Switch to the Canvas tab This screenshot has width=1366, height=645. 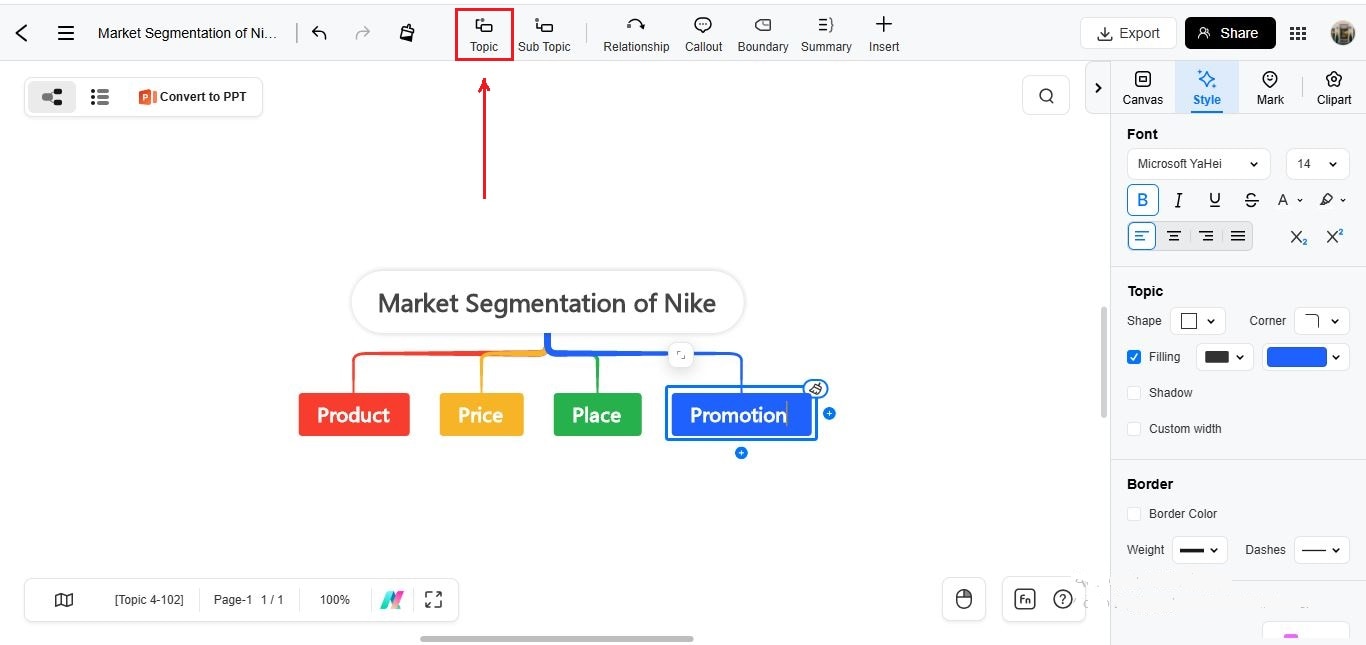pyautogui.click(x=1142, y=87)
